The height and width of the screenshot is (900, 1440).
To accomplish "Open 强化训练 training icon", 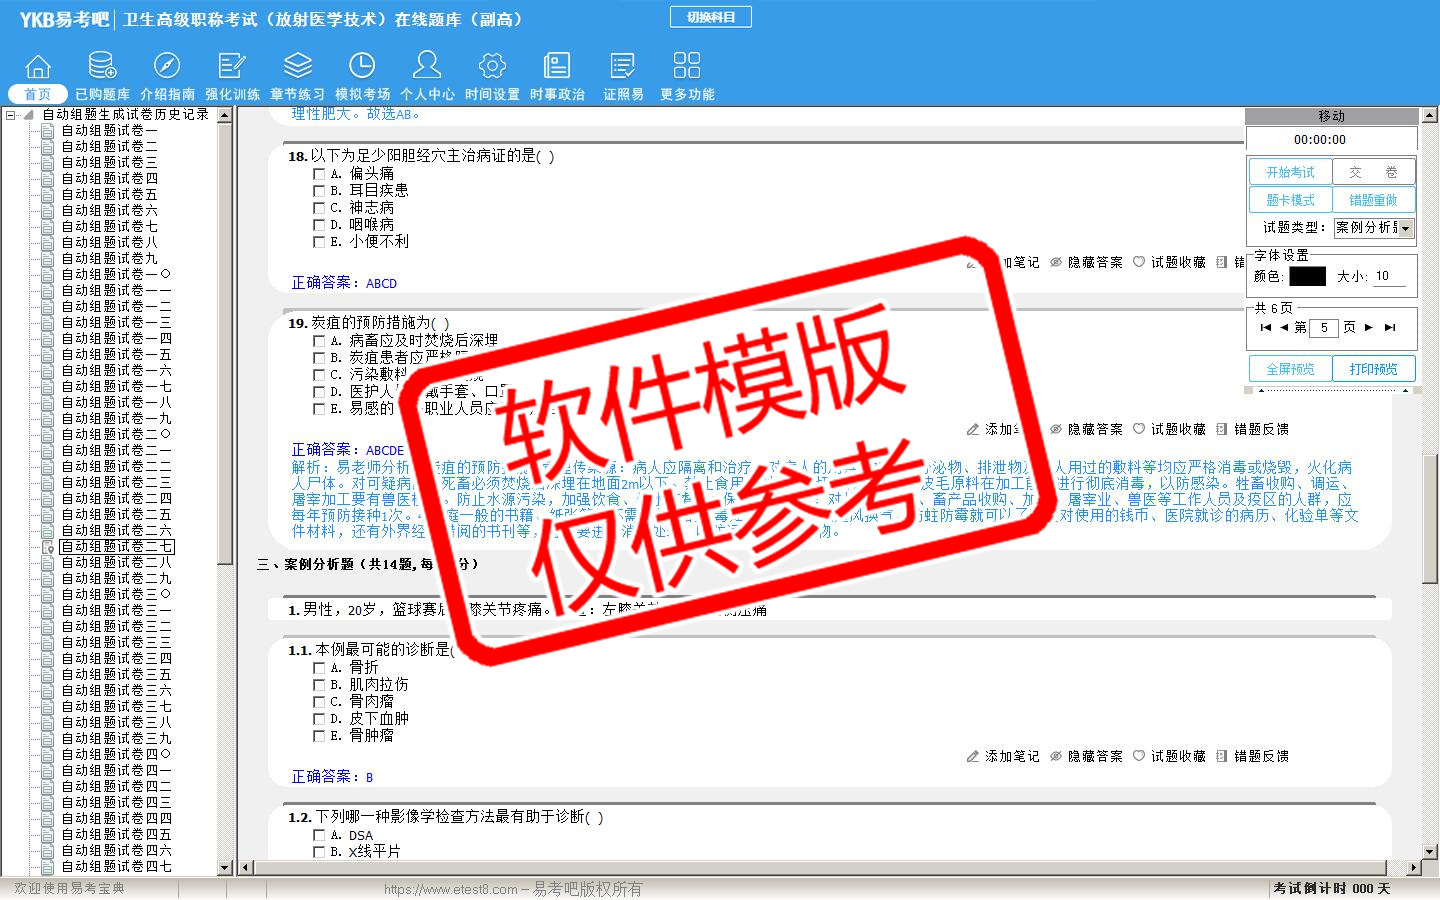I will pos(232,67).
